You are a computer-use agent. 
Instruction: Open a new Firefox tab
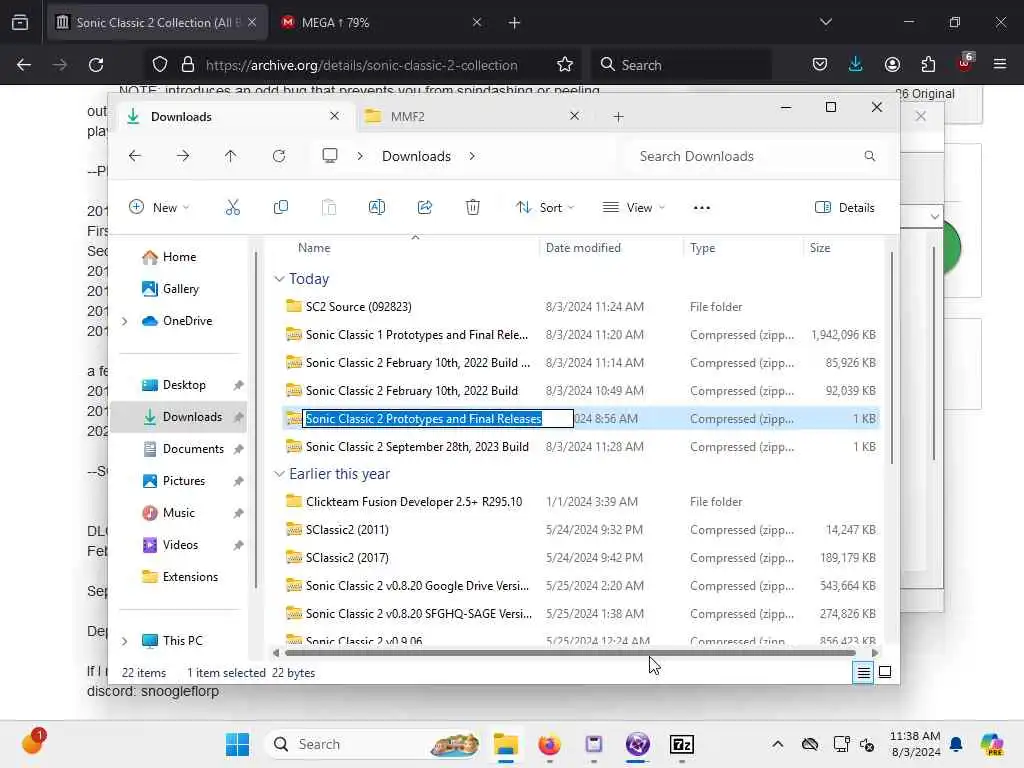coord(514,22)
